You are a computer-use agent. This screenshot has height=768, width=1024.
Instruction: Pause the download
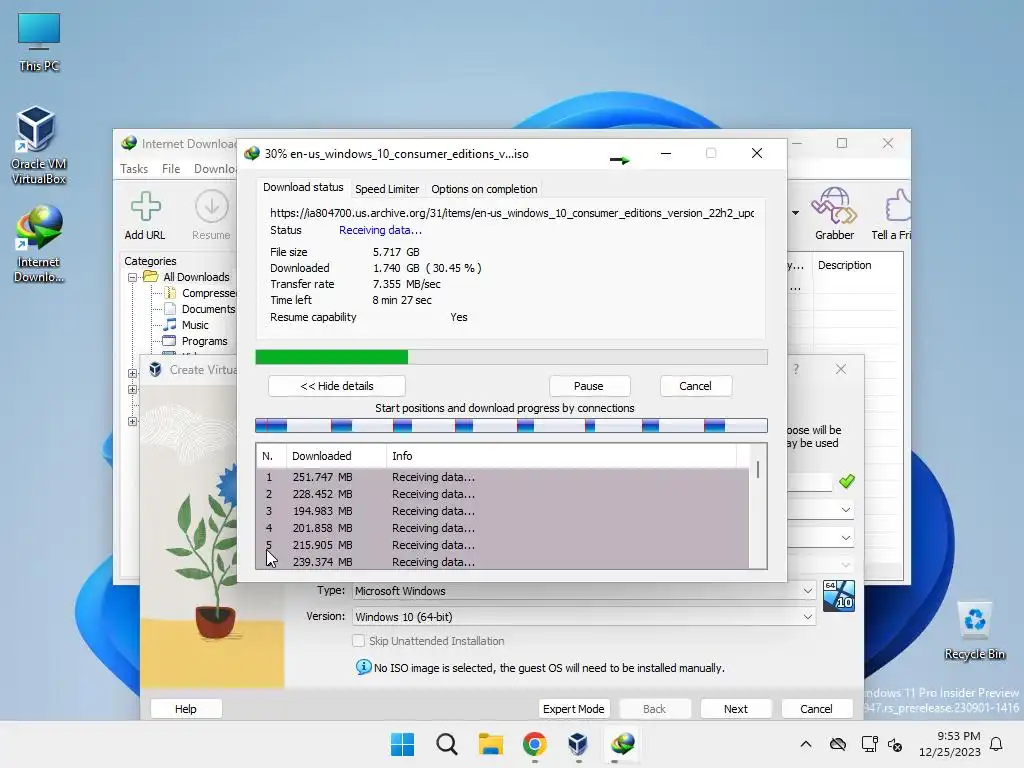pos(589,386)
